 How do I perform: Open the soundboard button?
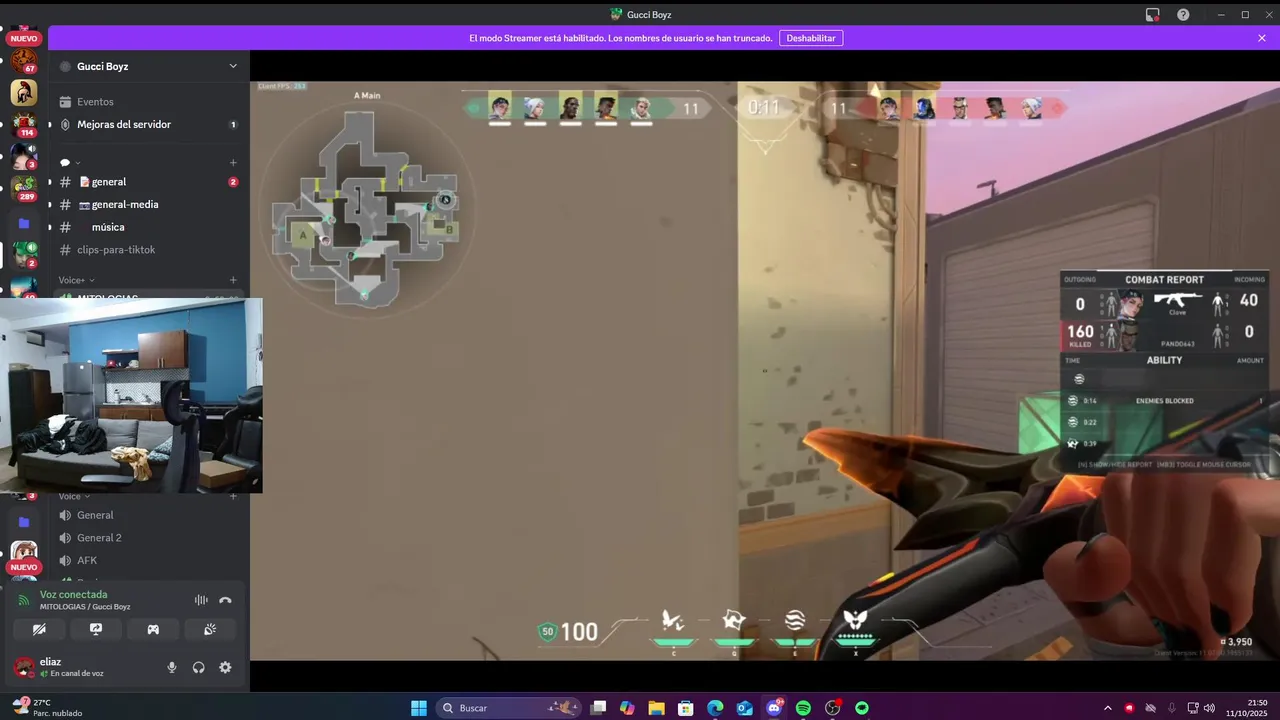point(210,629)
